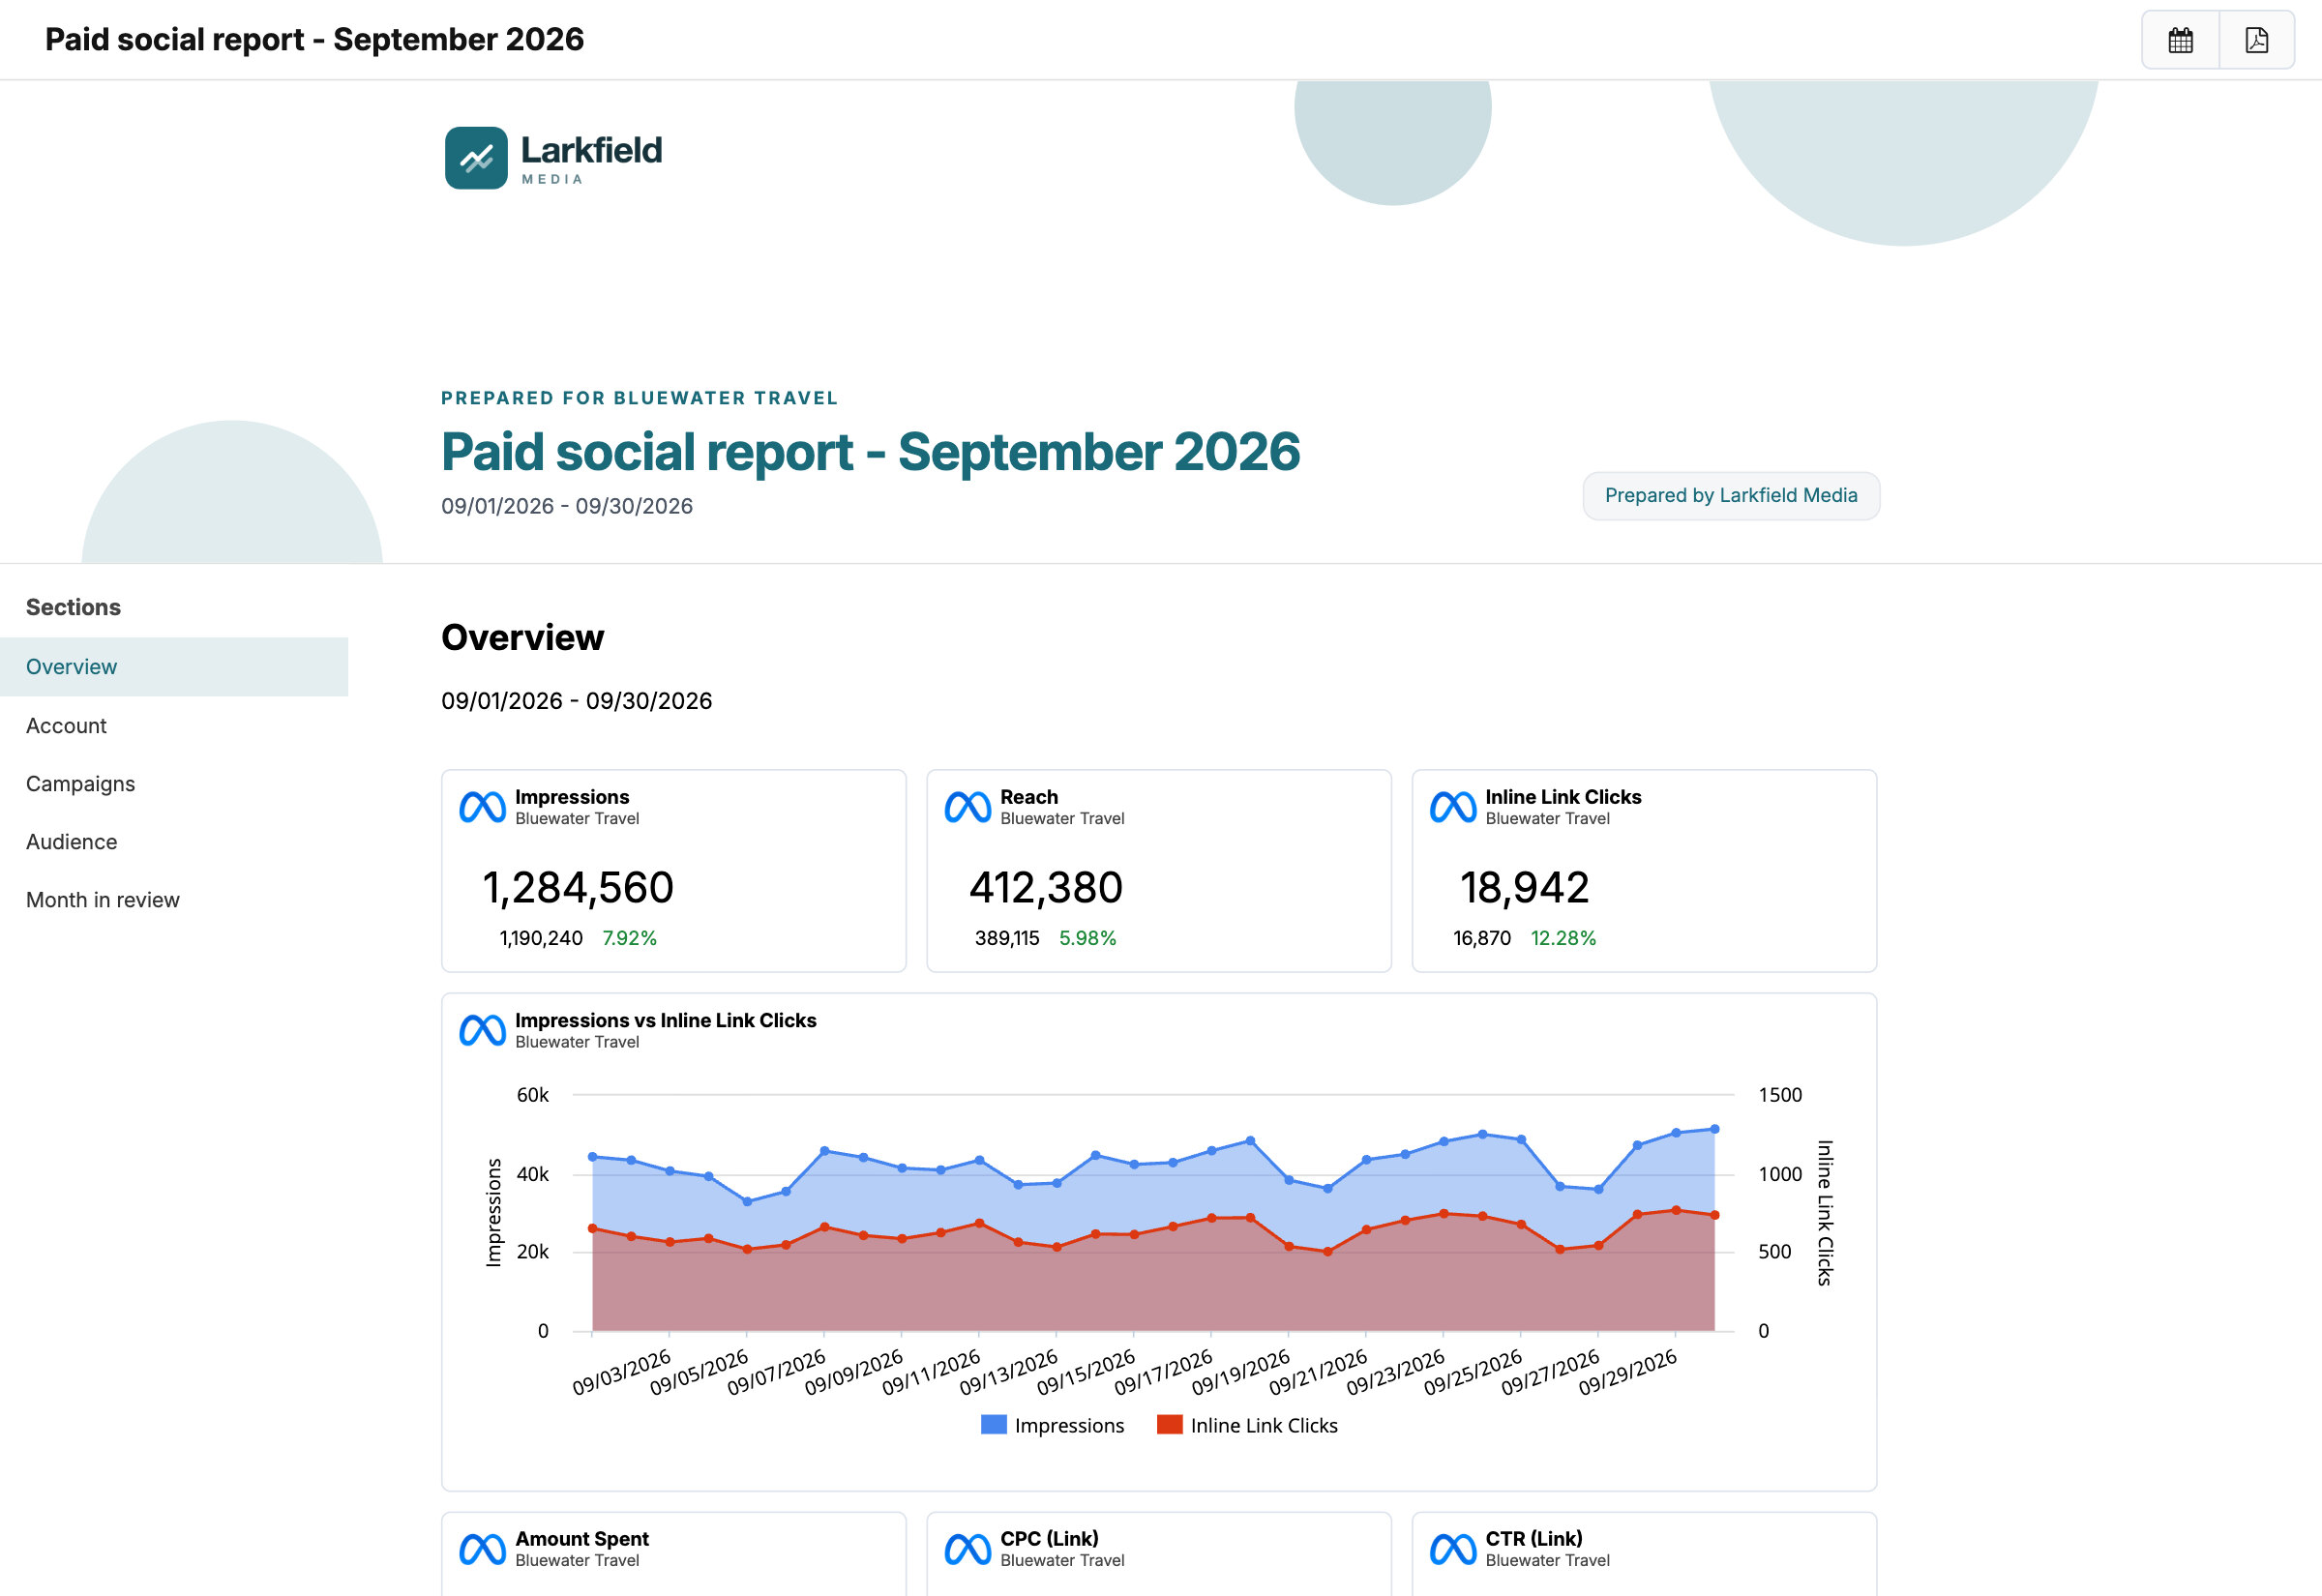Click the 60k label on Impressions axis
This screenshot has height=1596, width=2322.
(x=533, y=1095)
